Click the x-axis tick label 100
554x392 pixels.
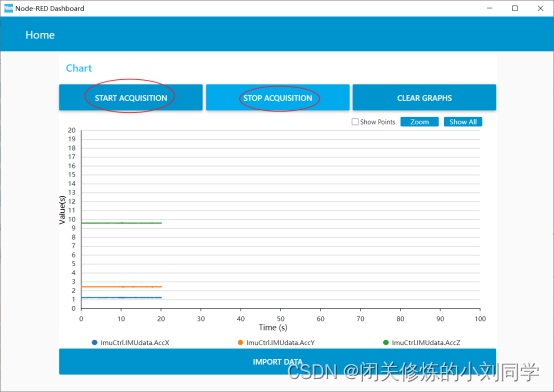pyautogui.click(x=480, y=319)
